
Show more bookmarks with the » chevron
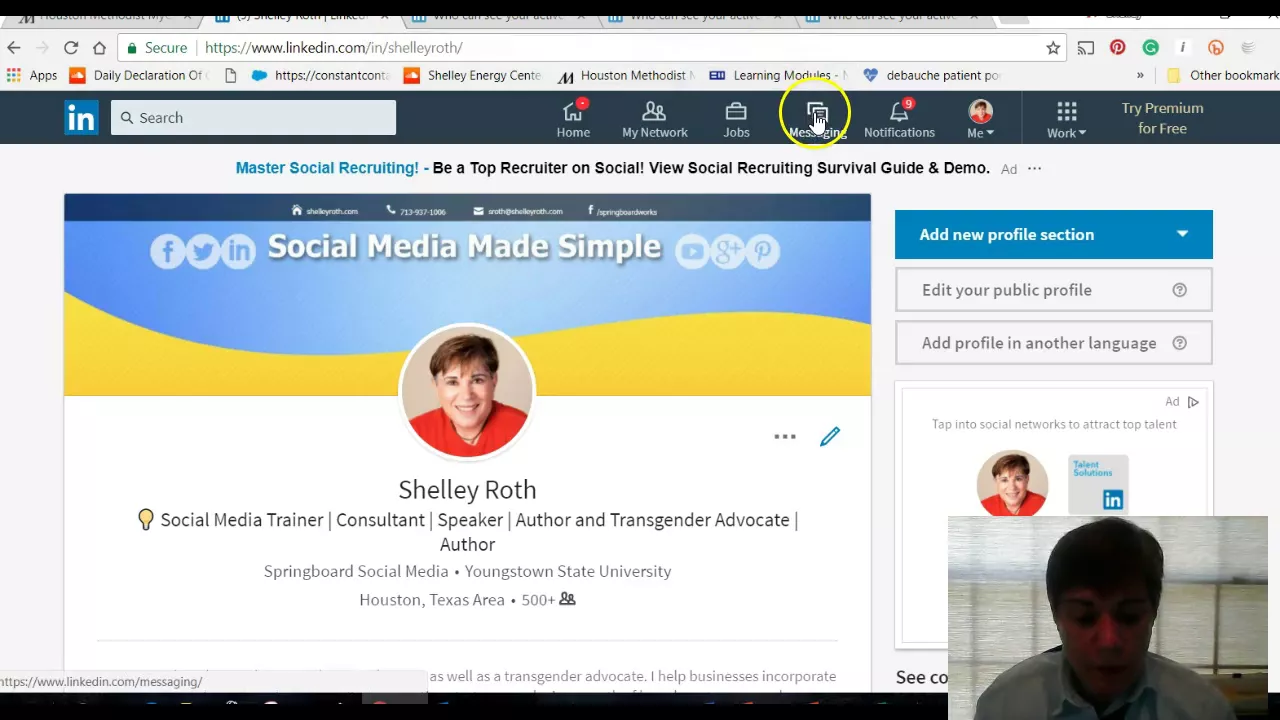coord(1140,75)
